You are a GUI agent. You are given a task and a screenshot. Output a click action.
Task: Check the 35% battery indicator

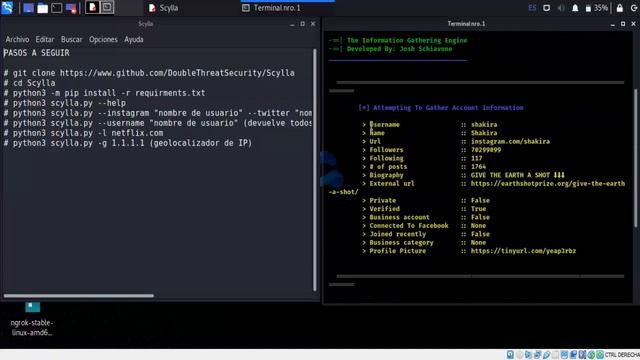(597, 8)
